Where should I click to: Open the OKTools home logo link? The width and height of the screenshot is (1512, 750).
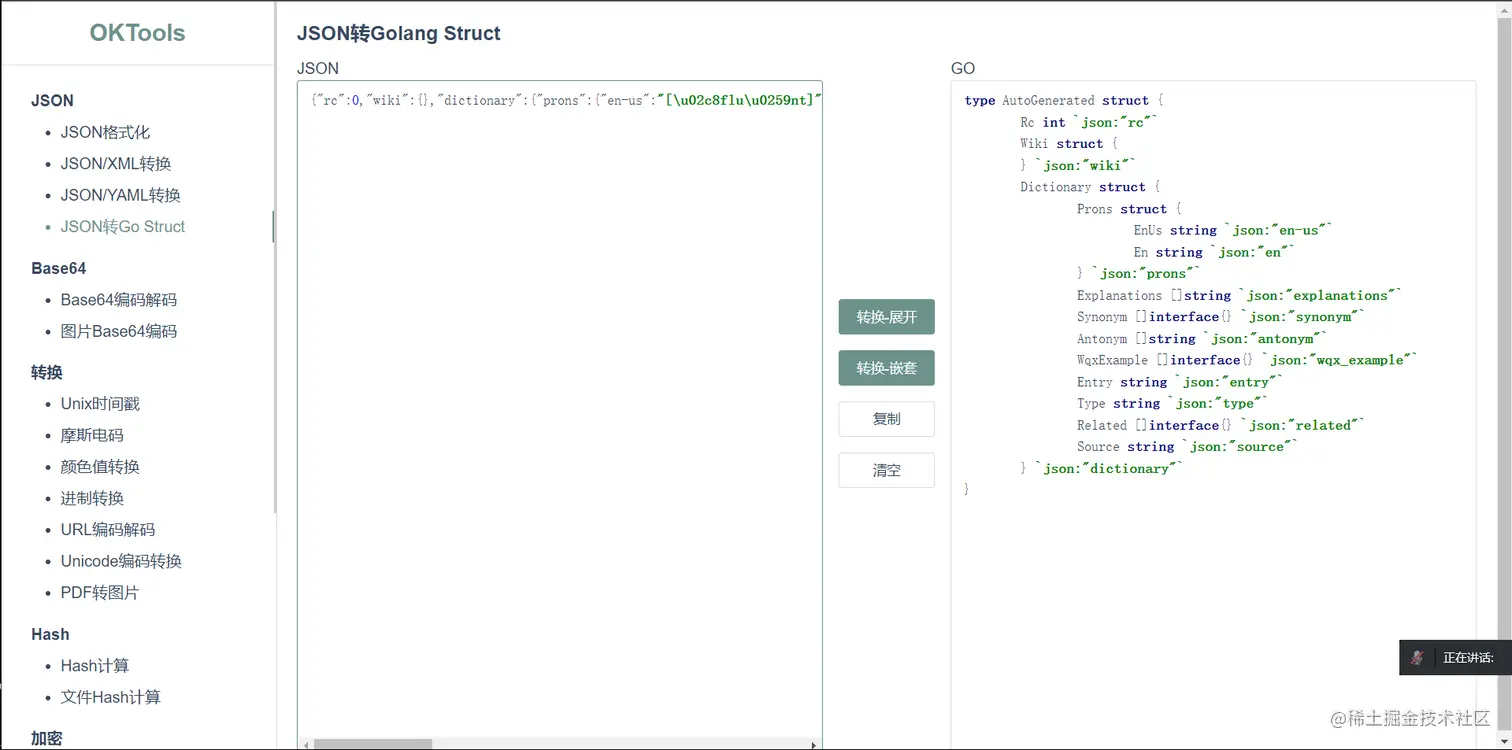pyautogui.click(x=137, y=33)
